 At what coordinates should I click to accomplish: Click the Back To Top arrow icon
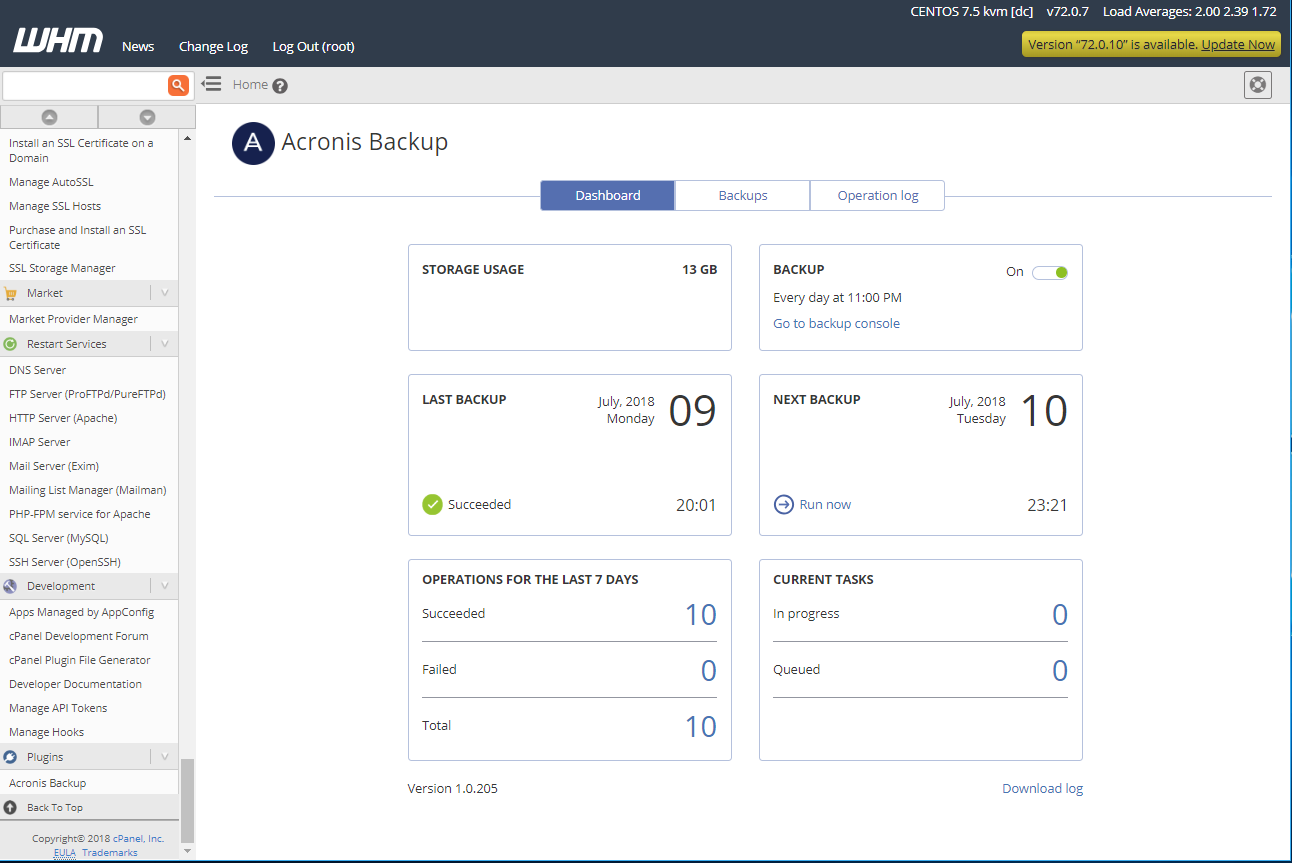click(x=11, y=807)
